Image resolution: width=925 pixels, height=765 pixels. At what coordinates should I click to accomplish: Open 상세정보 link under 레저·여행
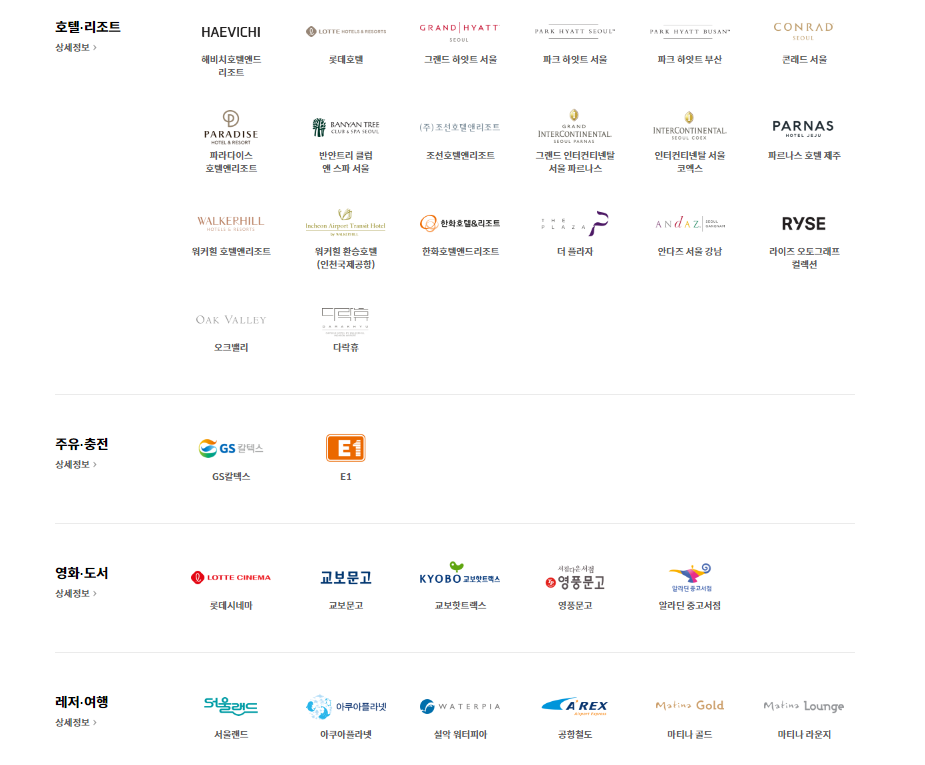click(76, 723)
